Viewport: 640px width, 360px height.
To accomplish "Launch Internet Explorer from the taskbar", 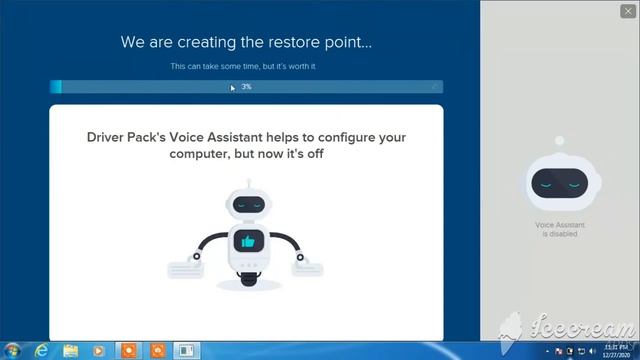I will coord(41,351).
